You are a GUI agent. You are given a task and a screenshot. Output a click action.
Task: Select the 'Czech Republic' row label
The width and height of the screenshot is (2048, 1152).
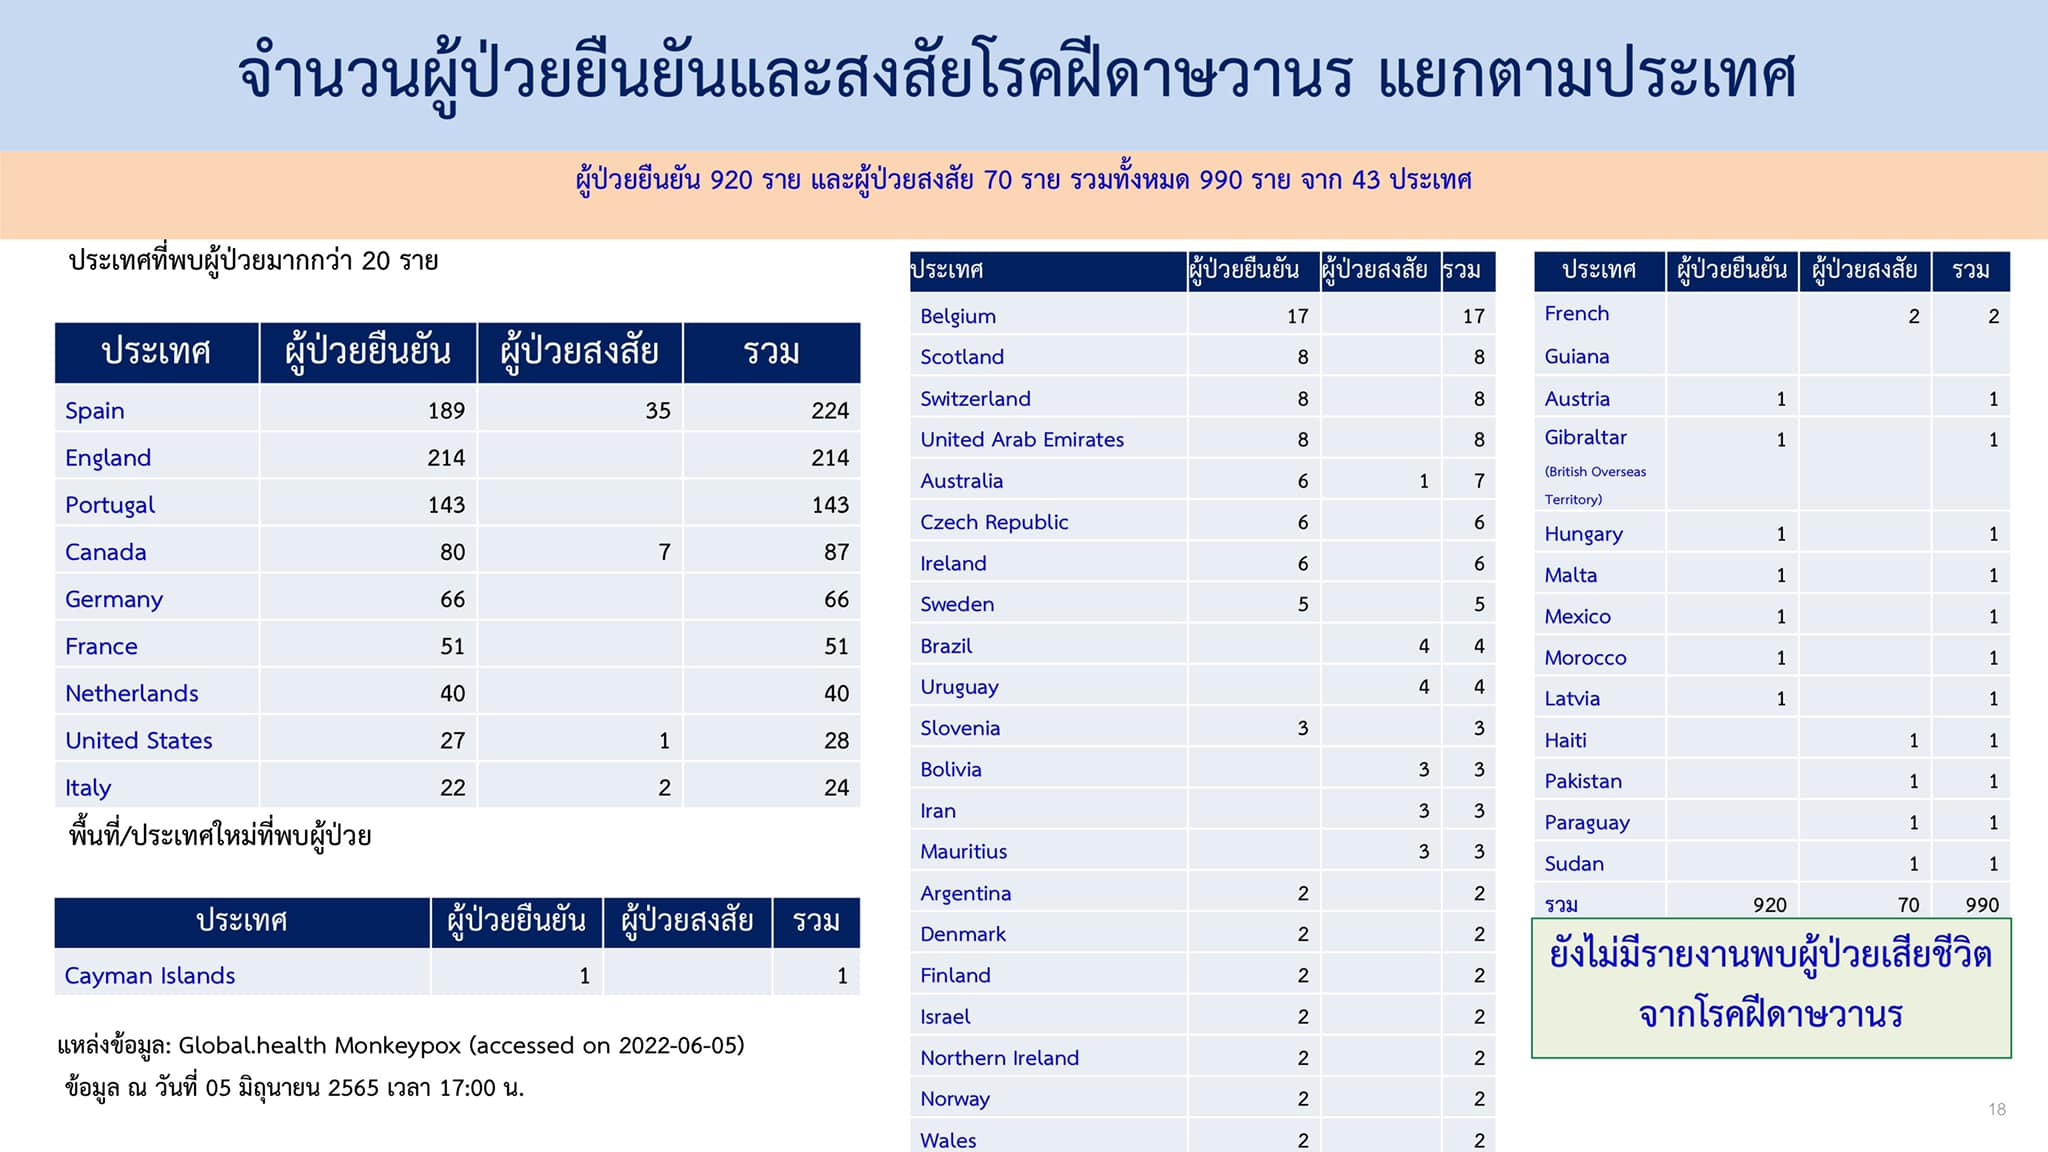[994, 522]
